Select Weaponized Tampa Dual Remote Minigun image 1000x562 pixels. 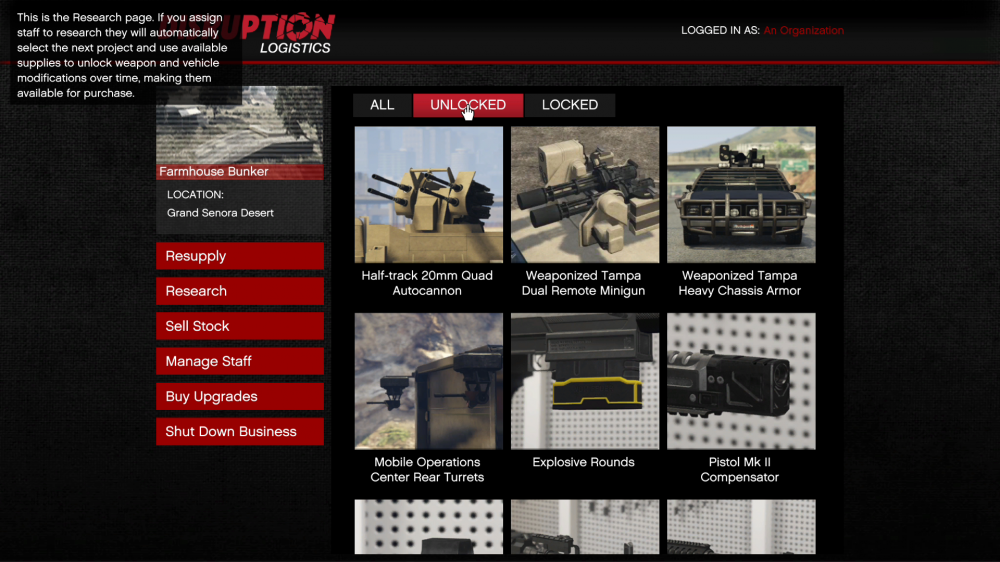(x=585, y=195)
